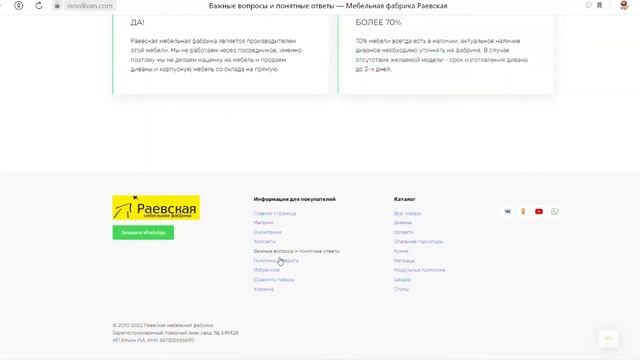
Task: Open the Спальные гарнитуры catalog link
Action: tap(418, 242)
